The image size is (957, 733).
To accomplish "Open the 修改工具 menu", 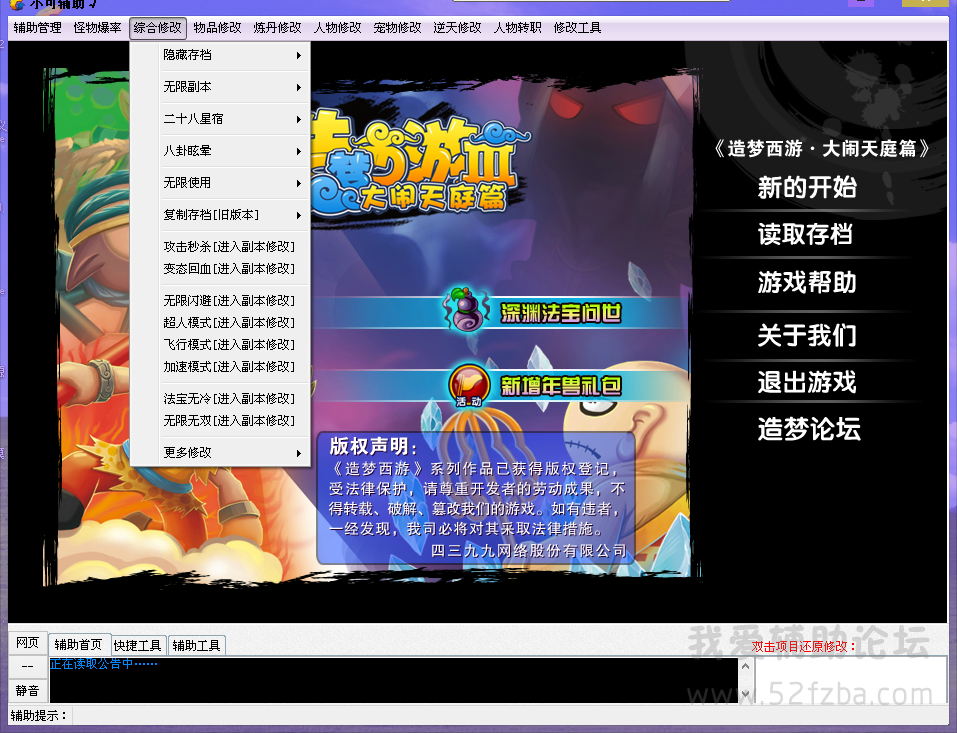I will pyautogui.click(x=577, y=28).
